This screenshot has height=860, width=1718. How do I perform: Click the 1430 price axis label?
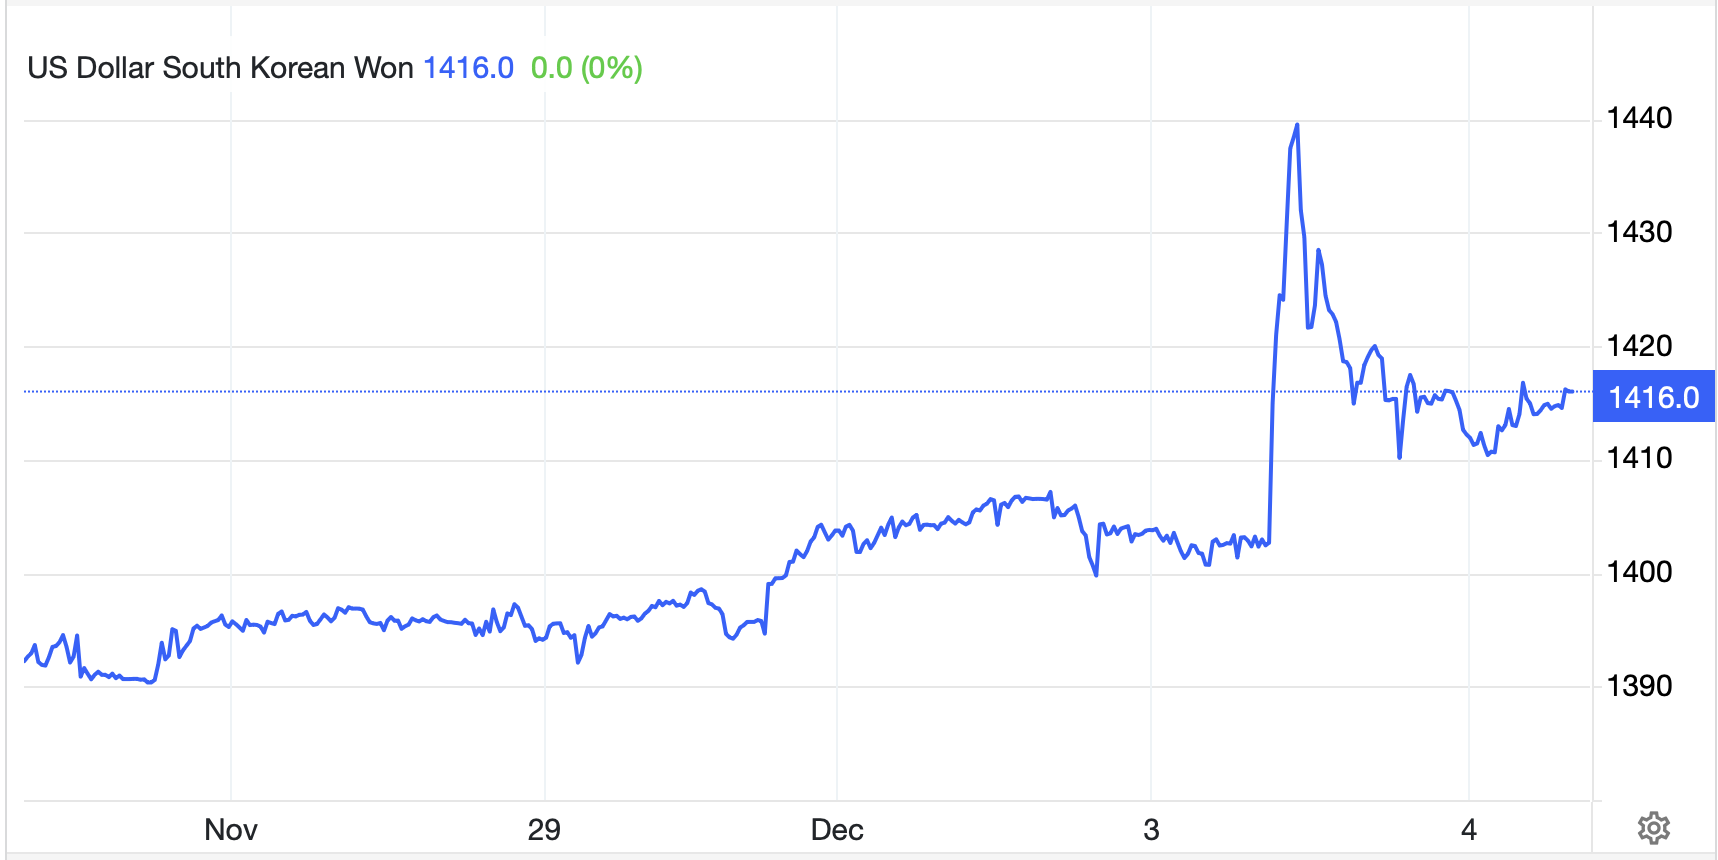[x=1639, y=232]
